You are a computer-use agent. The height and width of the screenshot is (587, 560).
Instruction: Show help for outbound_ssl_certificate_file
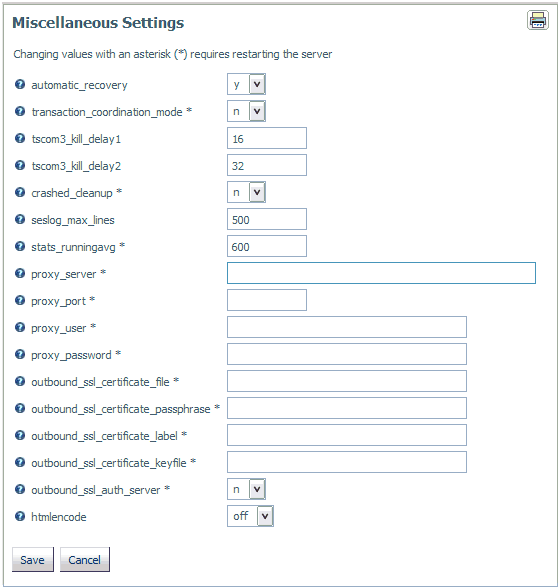[20, 381]
